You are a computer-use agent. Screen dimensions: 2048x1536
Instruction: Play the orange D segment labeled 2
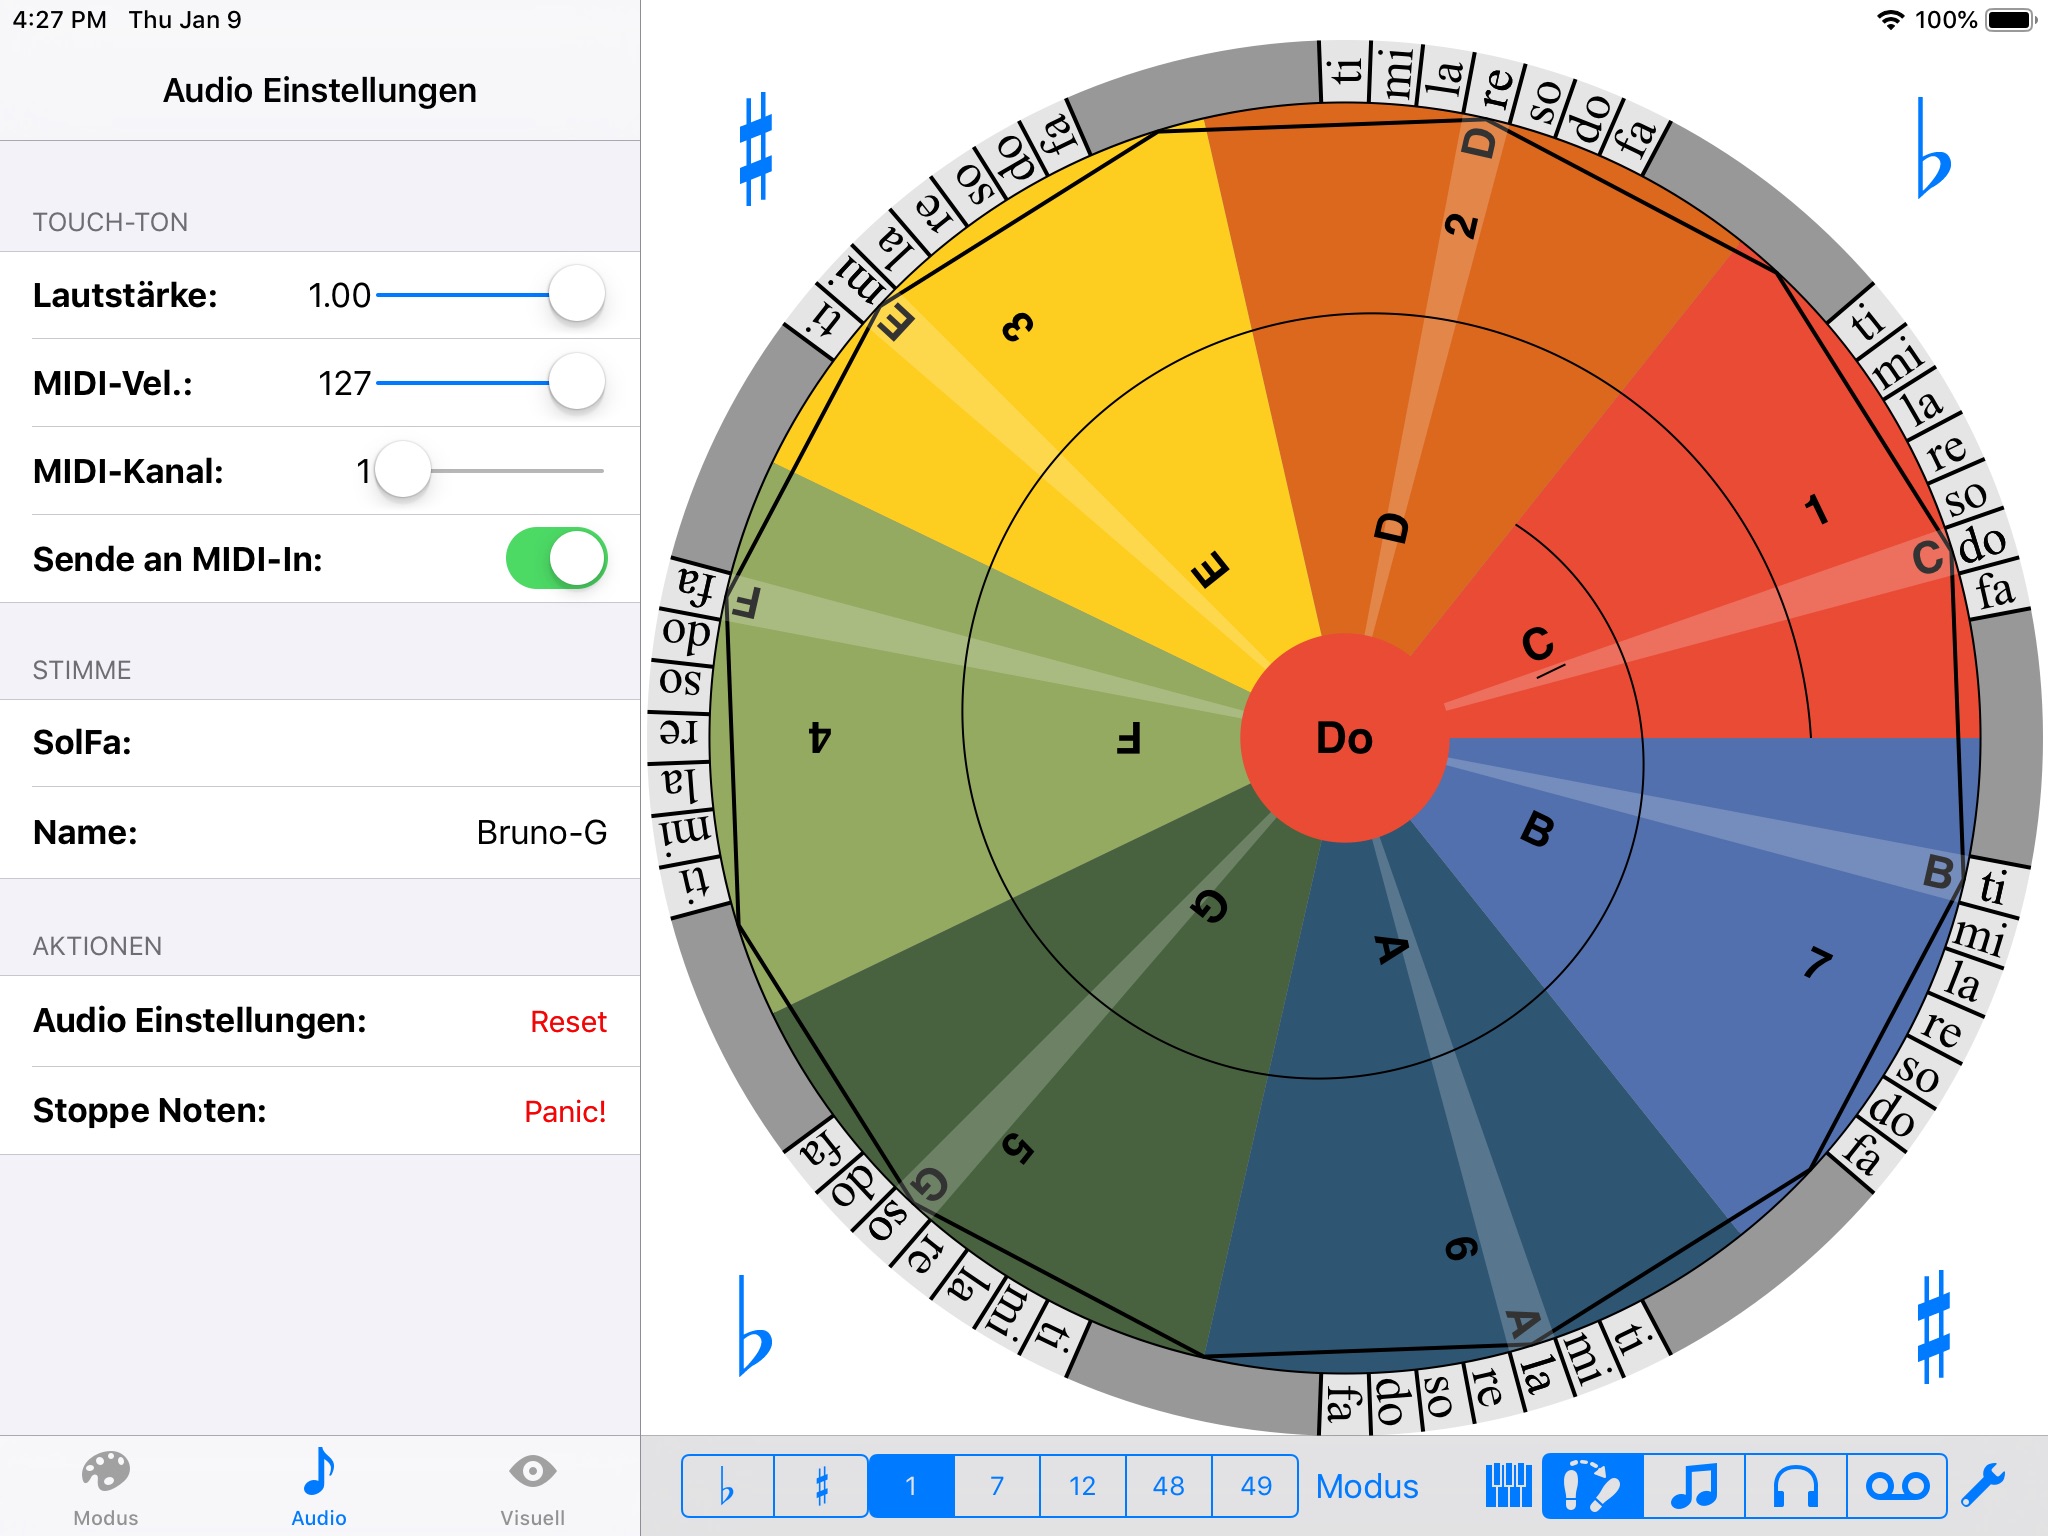[x=1461, y=225]
